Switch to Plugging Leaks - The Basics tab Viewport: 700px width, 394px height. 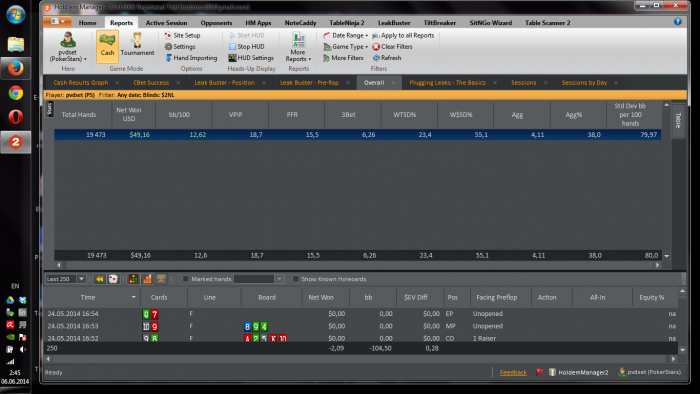(x=447, y=83)
